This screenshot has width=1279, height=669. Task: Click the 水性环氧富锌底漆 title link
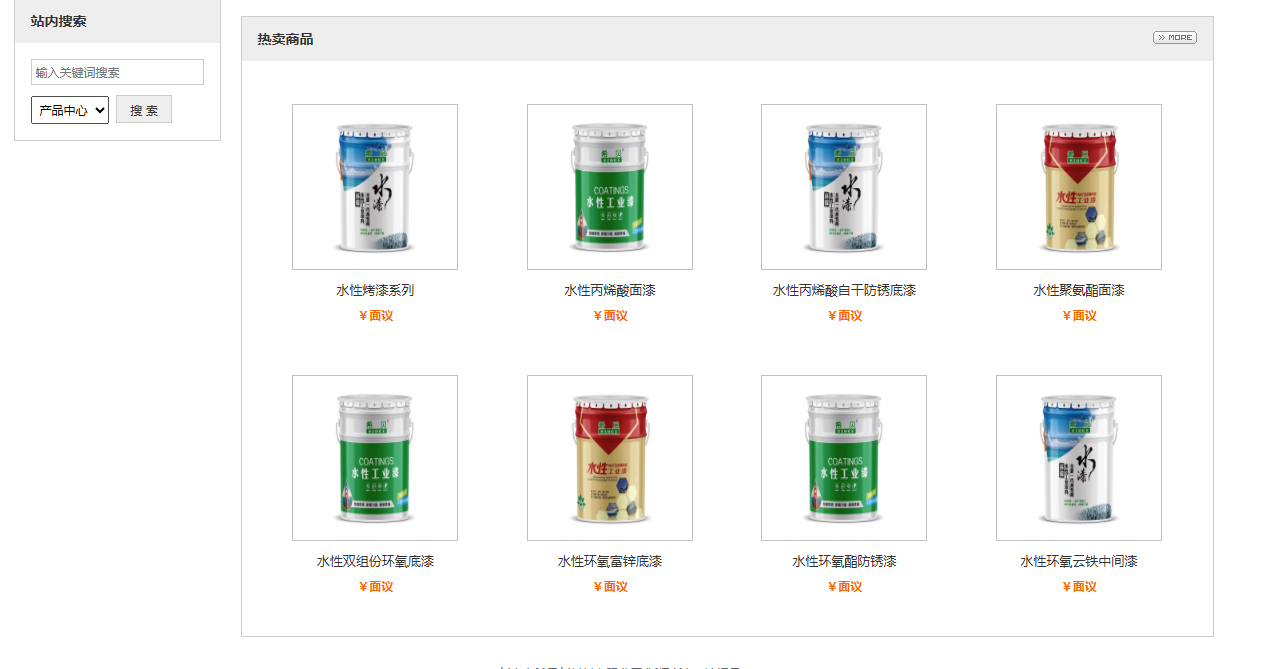tap(610, 562)
